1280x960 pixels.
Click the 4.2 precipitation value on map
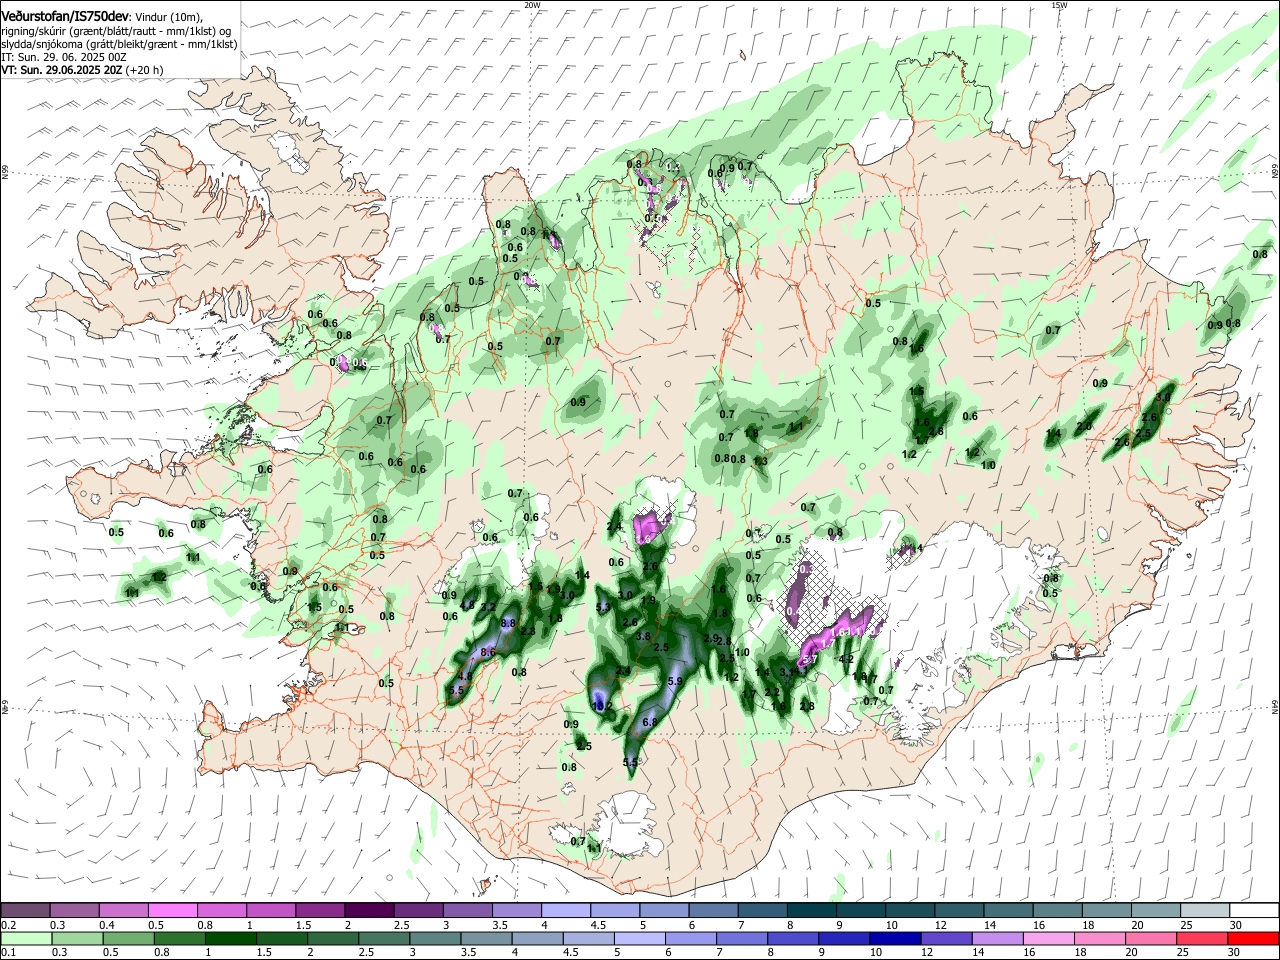click(846, 659)
